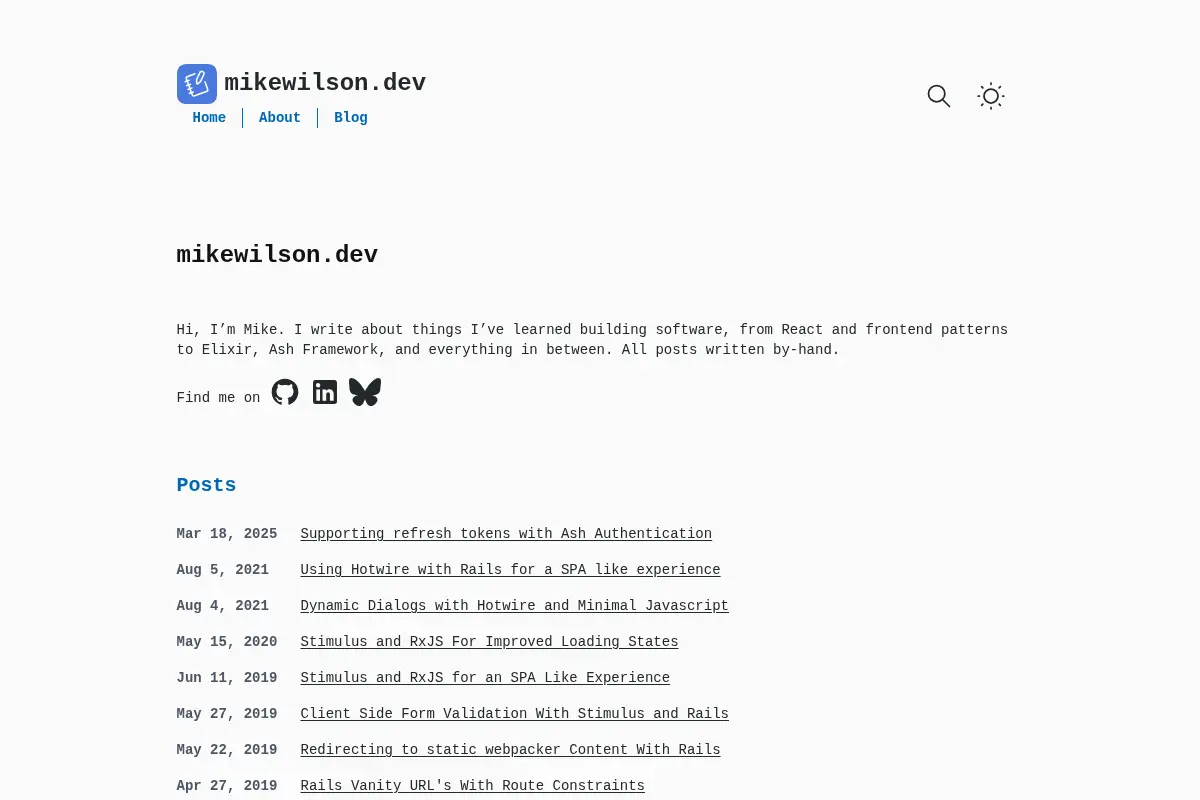The image size is (1200, 800).
Task: Toggle the sun light/dark theme icon
Action: coord(991,96)
